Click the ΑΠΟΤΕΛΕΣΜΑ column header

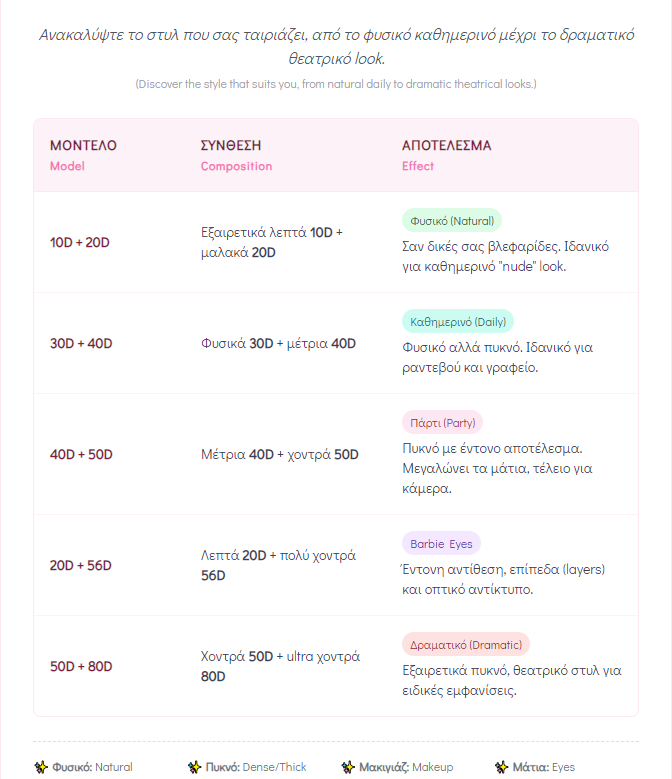[x=446, y=146]
